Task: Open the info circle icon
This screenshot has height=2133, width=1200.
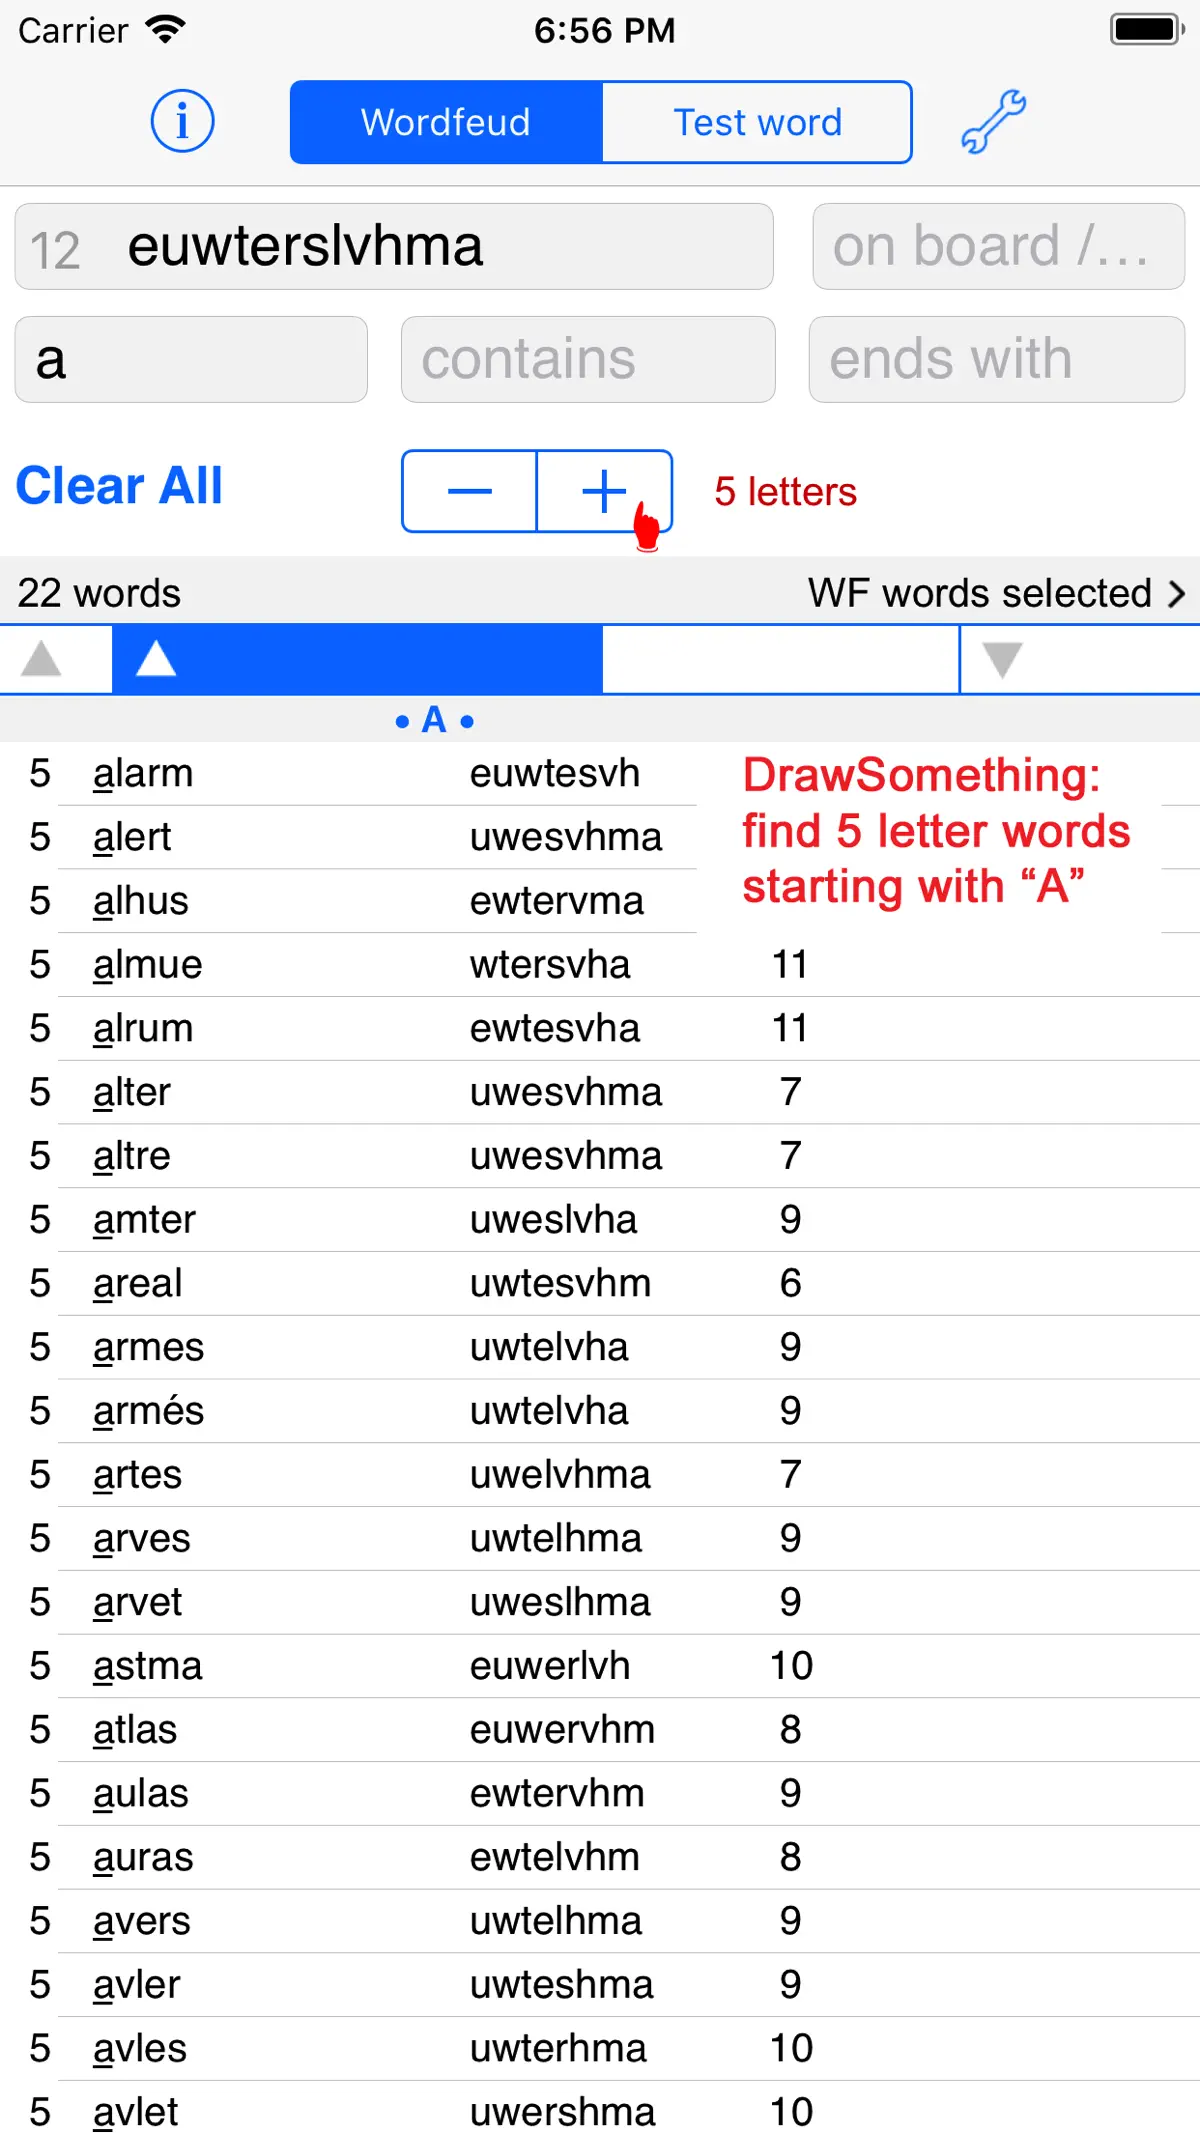Action: pyautogui.click(x=182, y=121)
